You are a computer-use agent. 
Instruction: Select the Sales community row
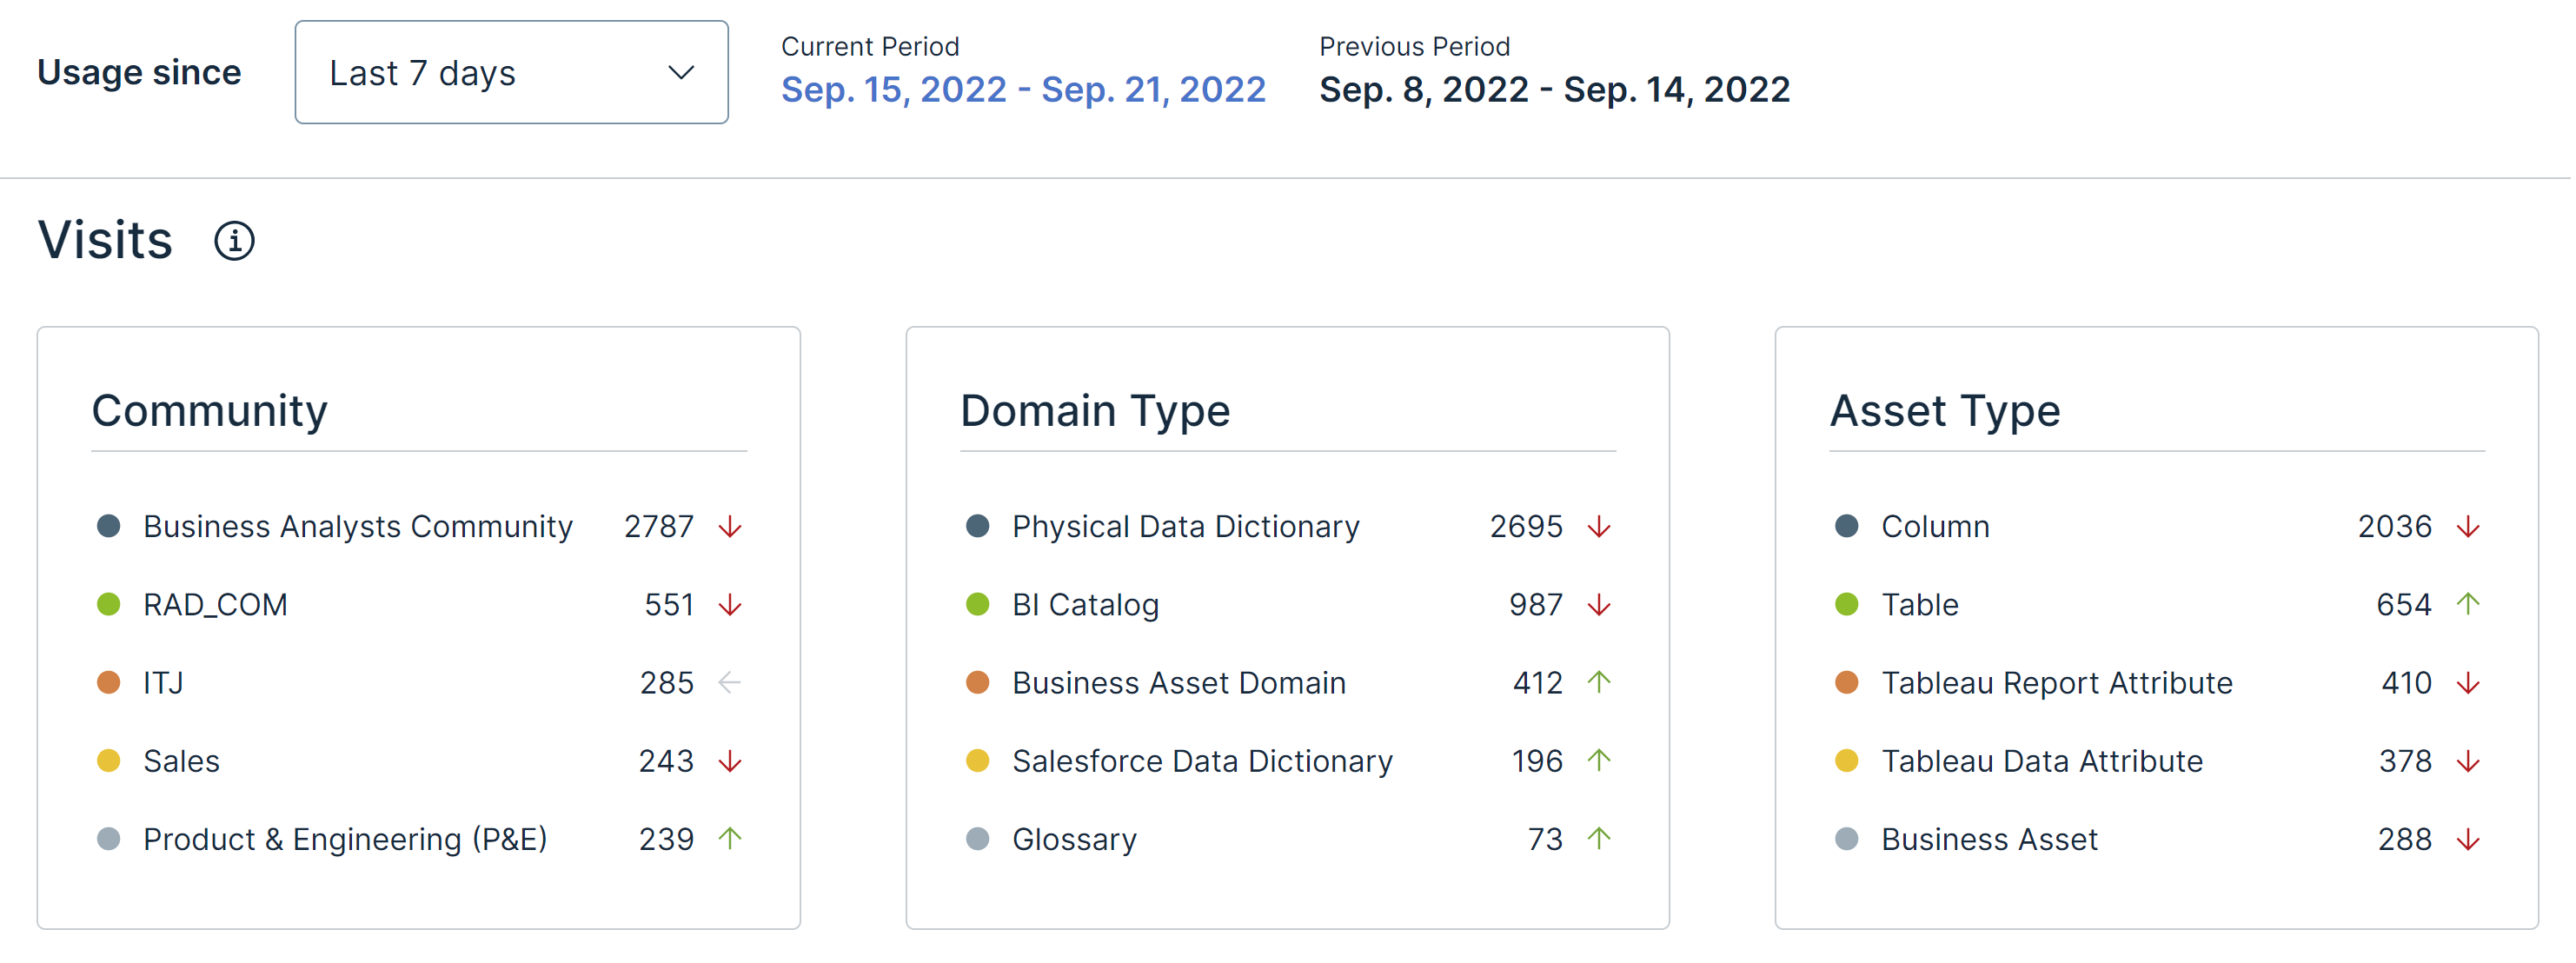click(x=182, y=761)
